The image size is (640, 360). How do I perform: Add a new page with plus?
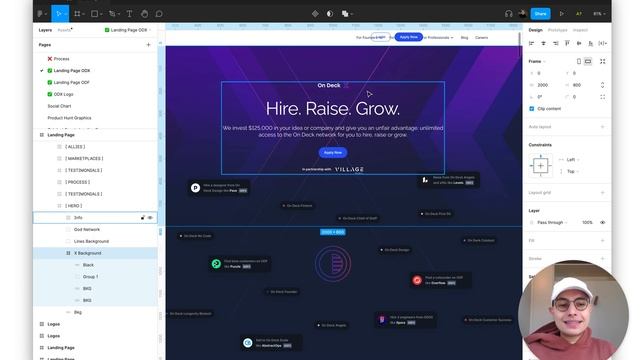coord(149,44)
